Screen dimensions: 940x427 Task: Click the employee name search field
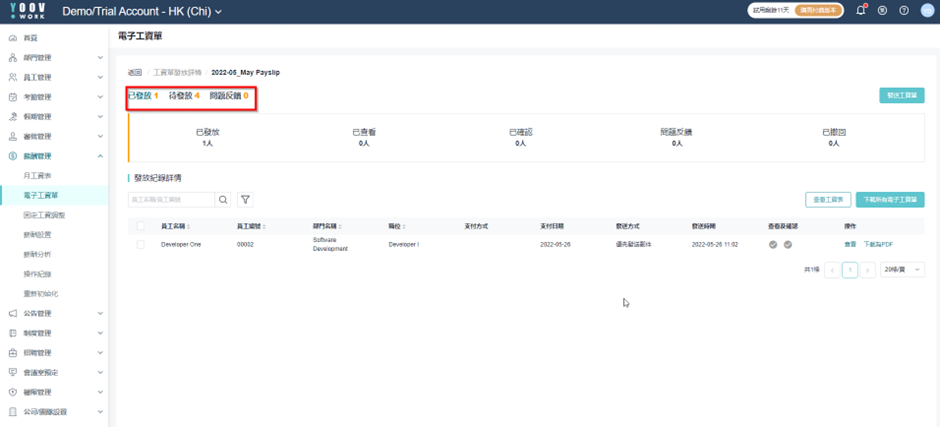coord(171,200)
